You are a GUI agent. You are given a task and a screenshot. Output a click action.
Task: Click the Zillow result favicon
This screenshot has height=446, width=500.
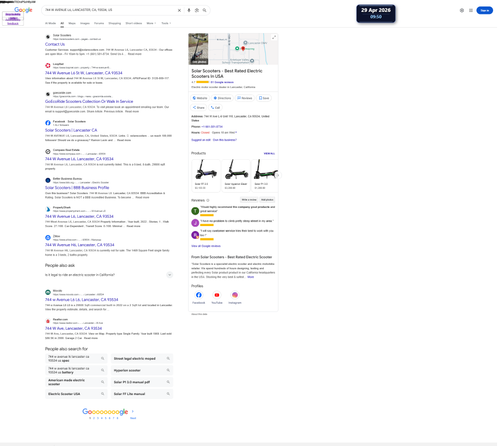click(x=48, y=238)
